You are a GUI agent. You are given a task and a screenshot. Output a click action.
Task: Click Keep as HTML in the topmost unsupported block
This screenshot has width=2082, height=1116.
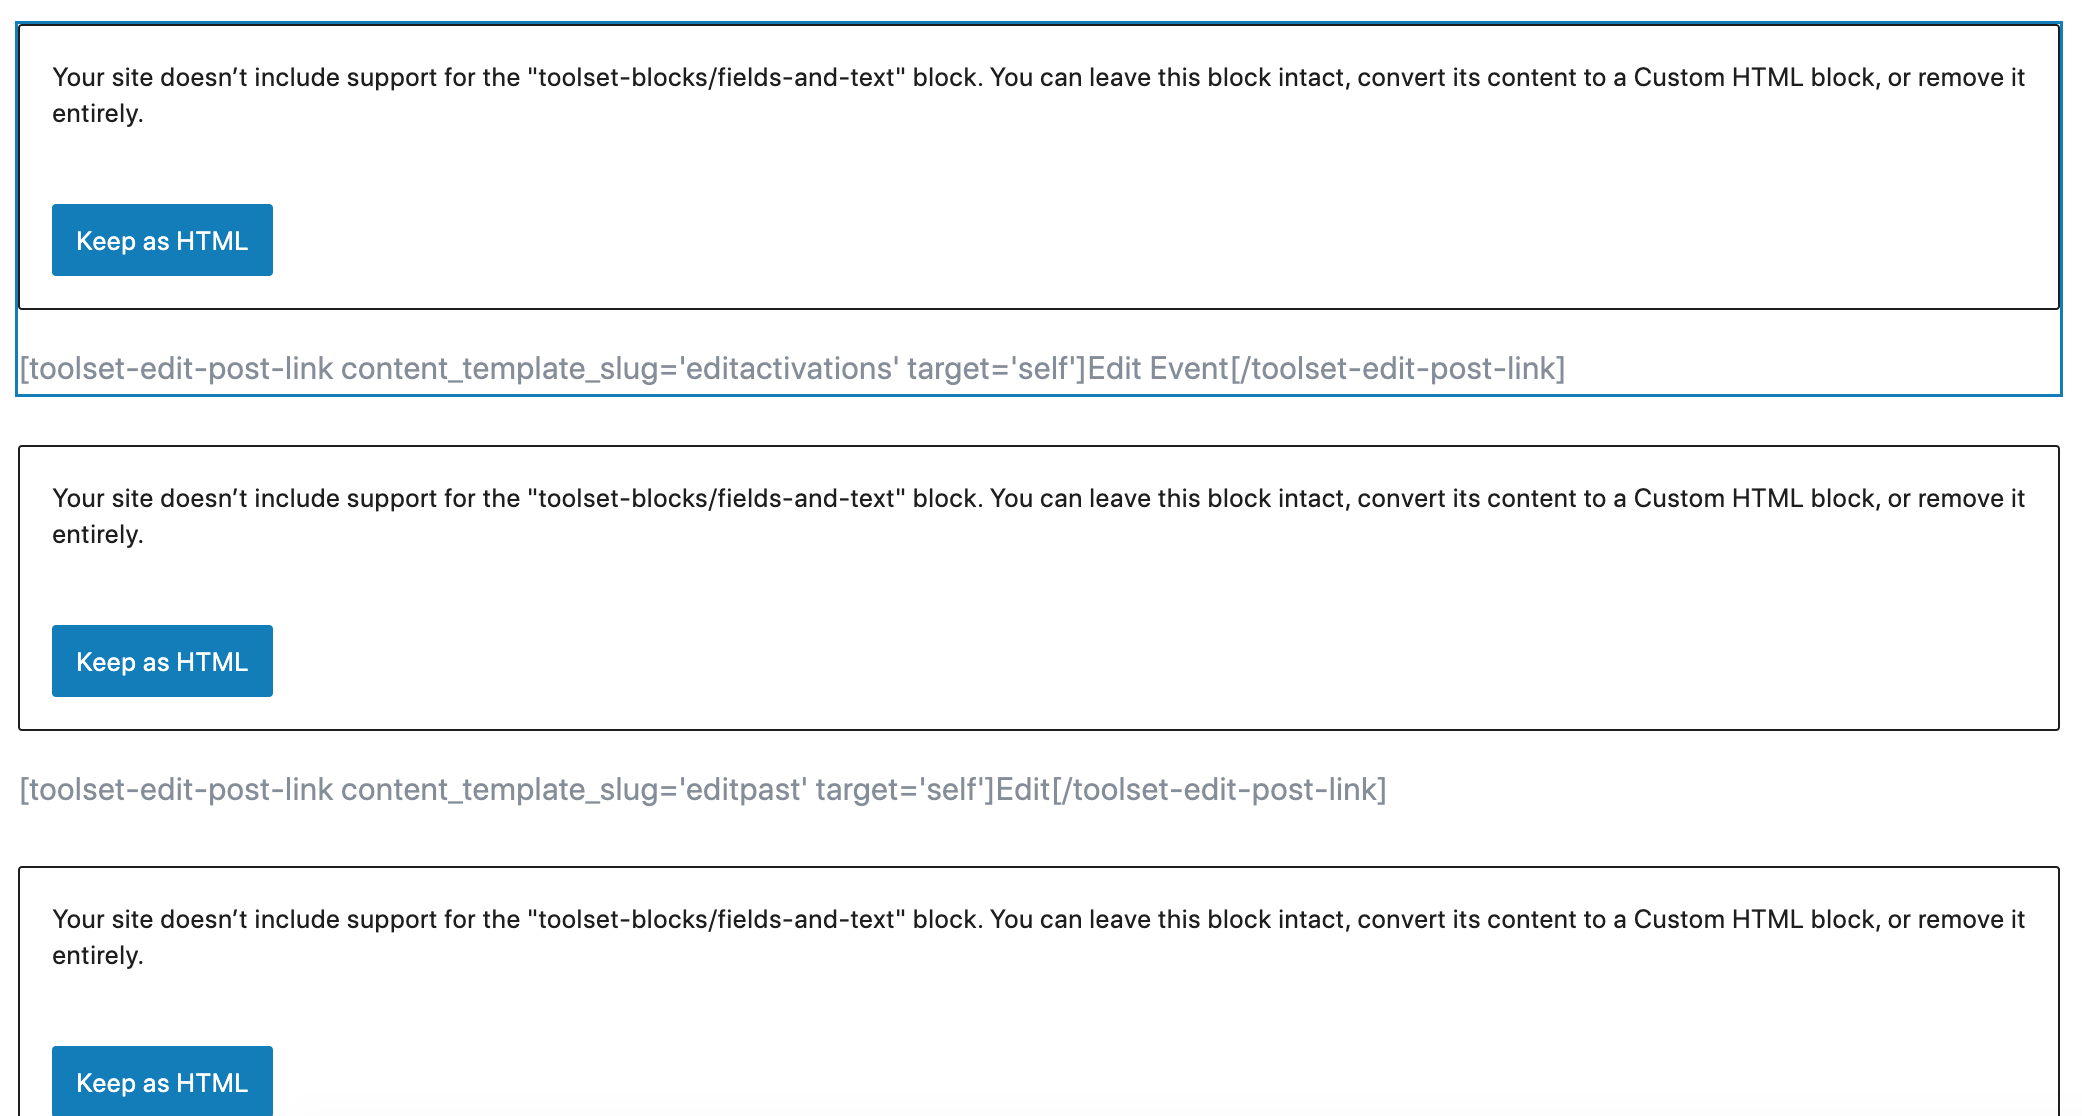(162, 240)
